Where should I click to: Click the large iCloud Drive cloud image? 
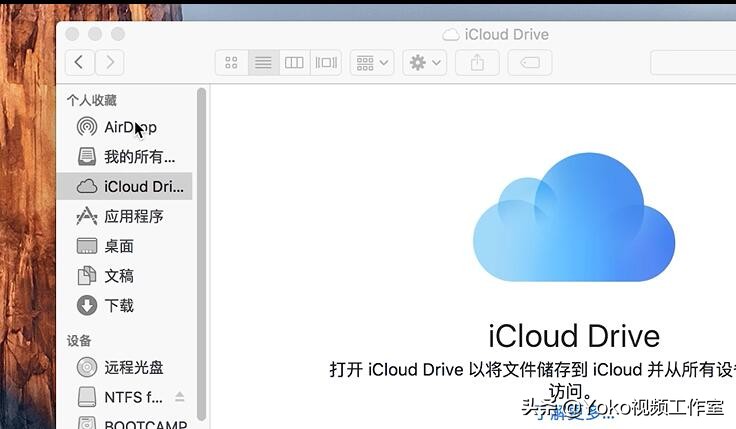(x=574, y=217)
